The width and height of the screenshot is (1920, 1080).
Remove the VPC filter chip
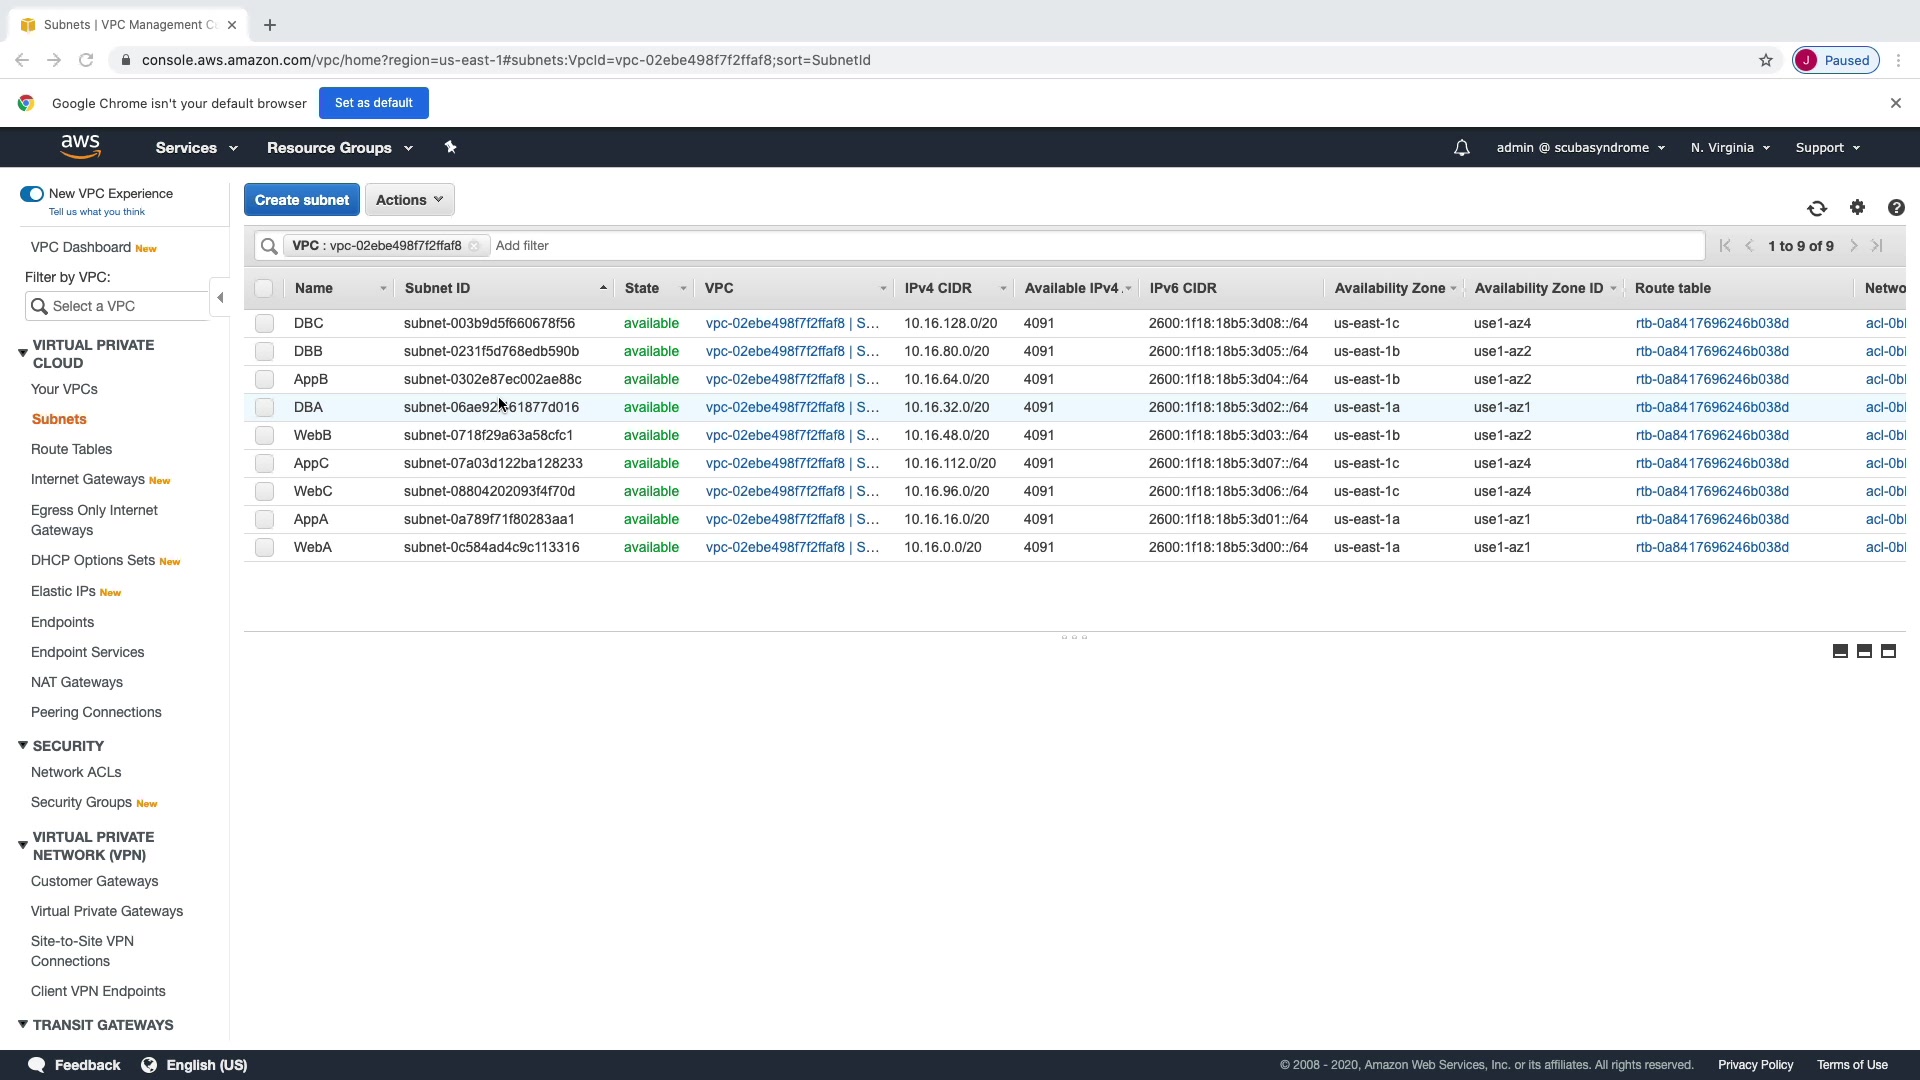pos(474,246)
